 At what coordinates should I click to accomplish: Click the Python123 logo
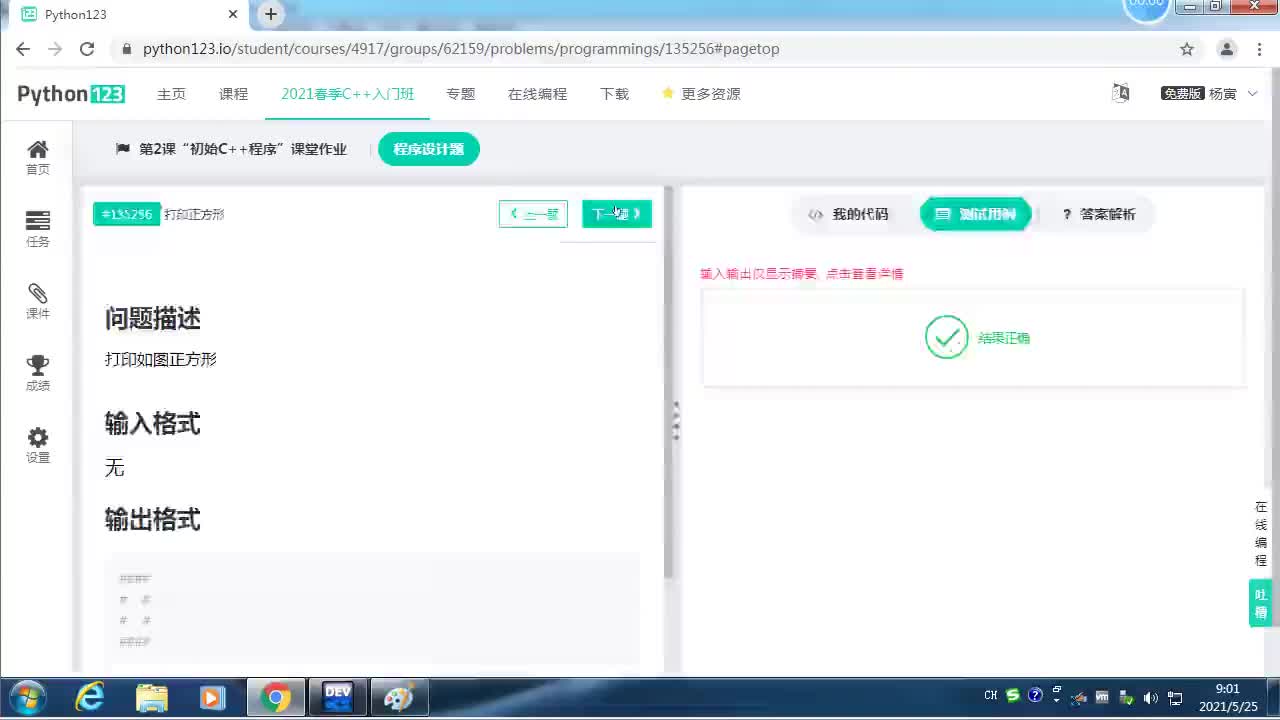pyautogui.click(x=70, y=93)
